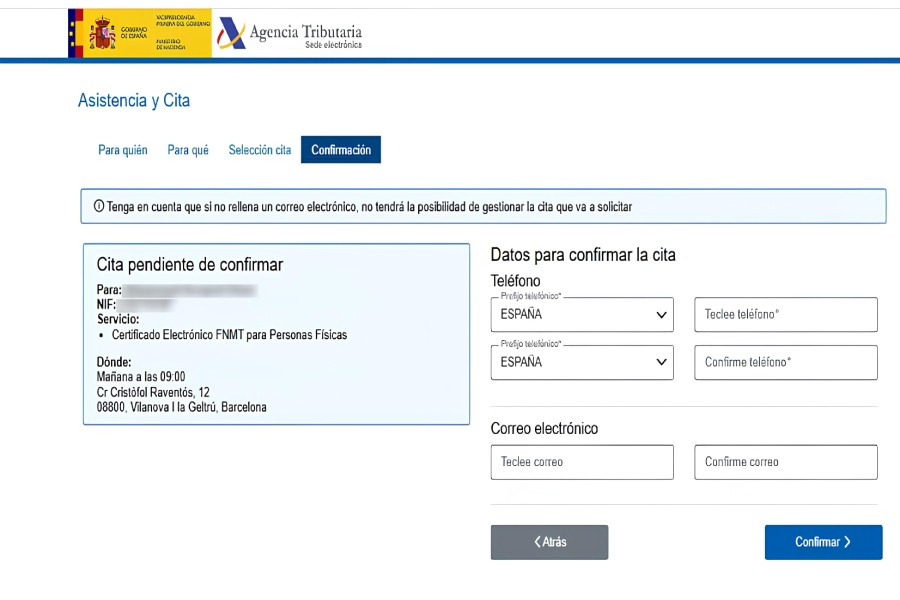This screenshot has width=900, height=600.
Task: Click the 'Asistencia y Cita' page heading
Action: point(134,100)
